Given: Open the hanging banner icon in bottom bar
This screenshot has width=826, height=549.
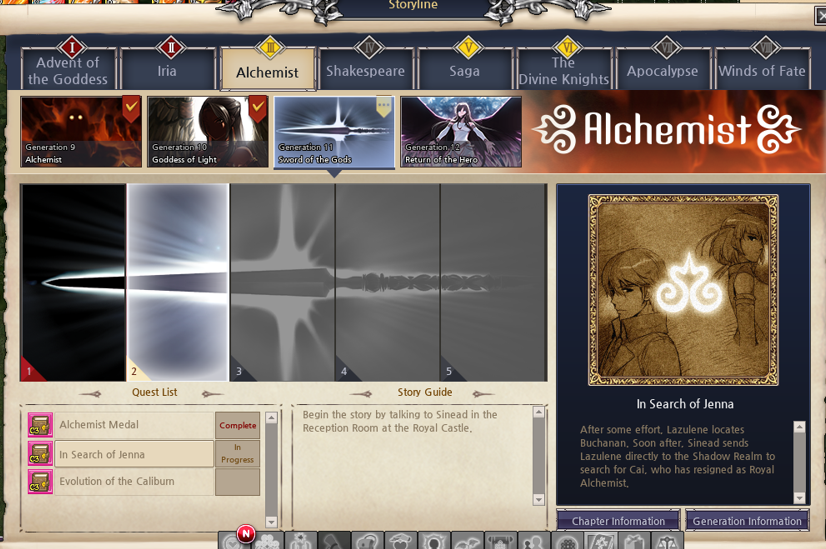Looking at the screenshot, I should click(x=500, y=541).
